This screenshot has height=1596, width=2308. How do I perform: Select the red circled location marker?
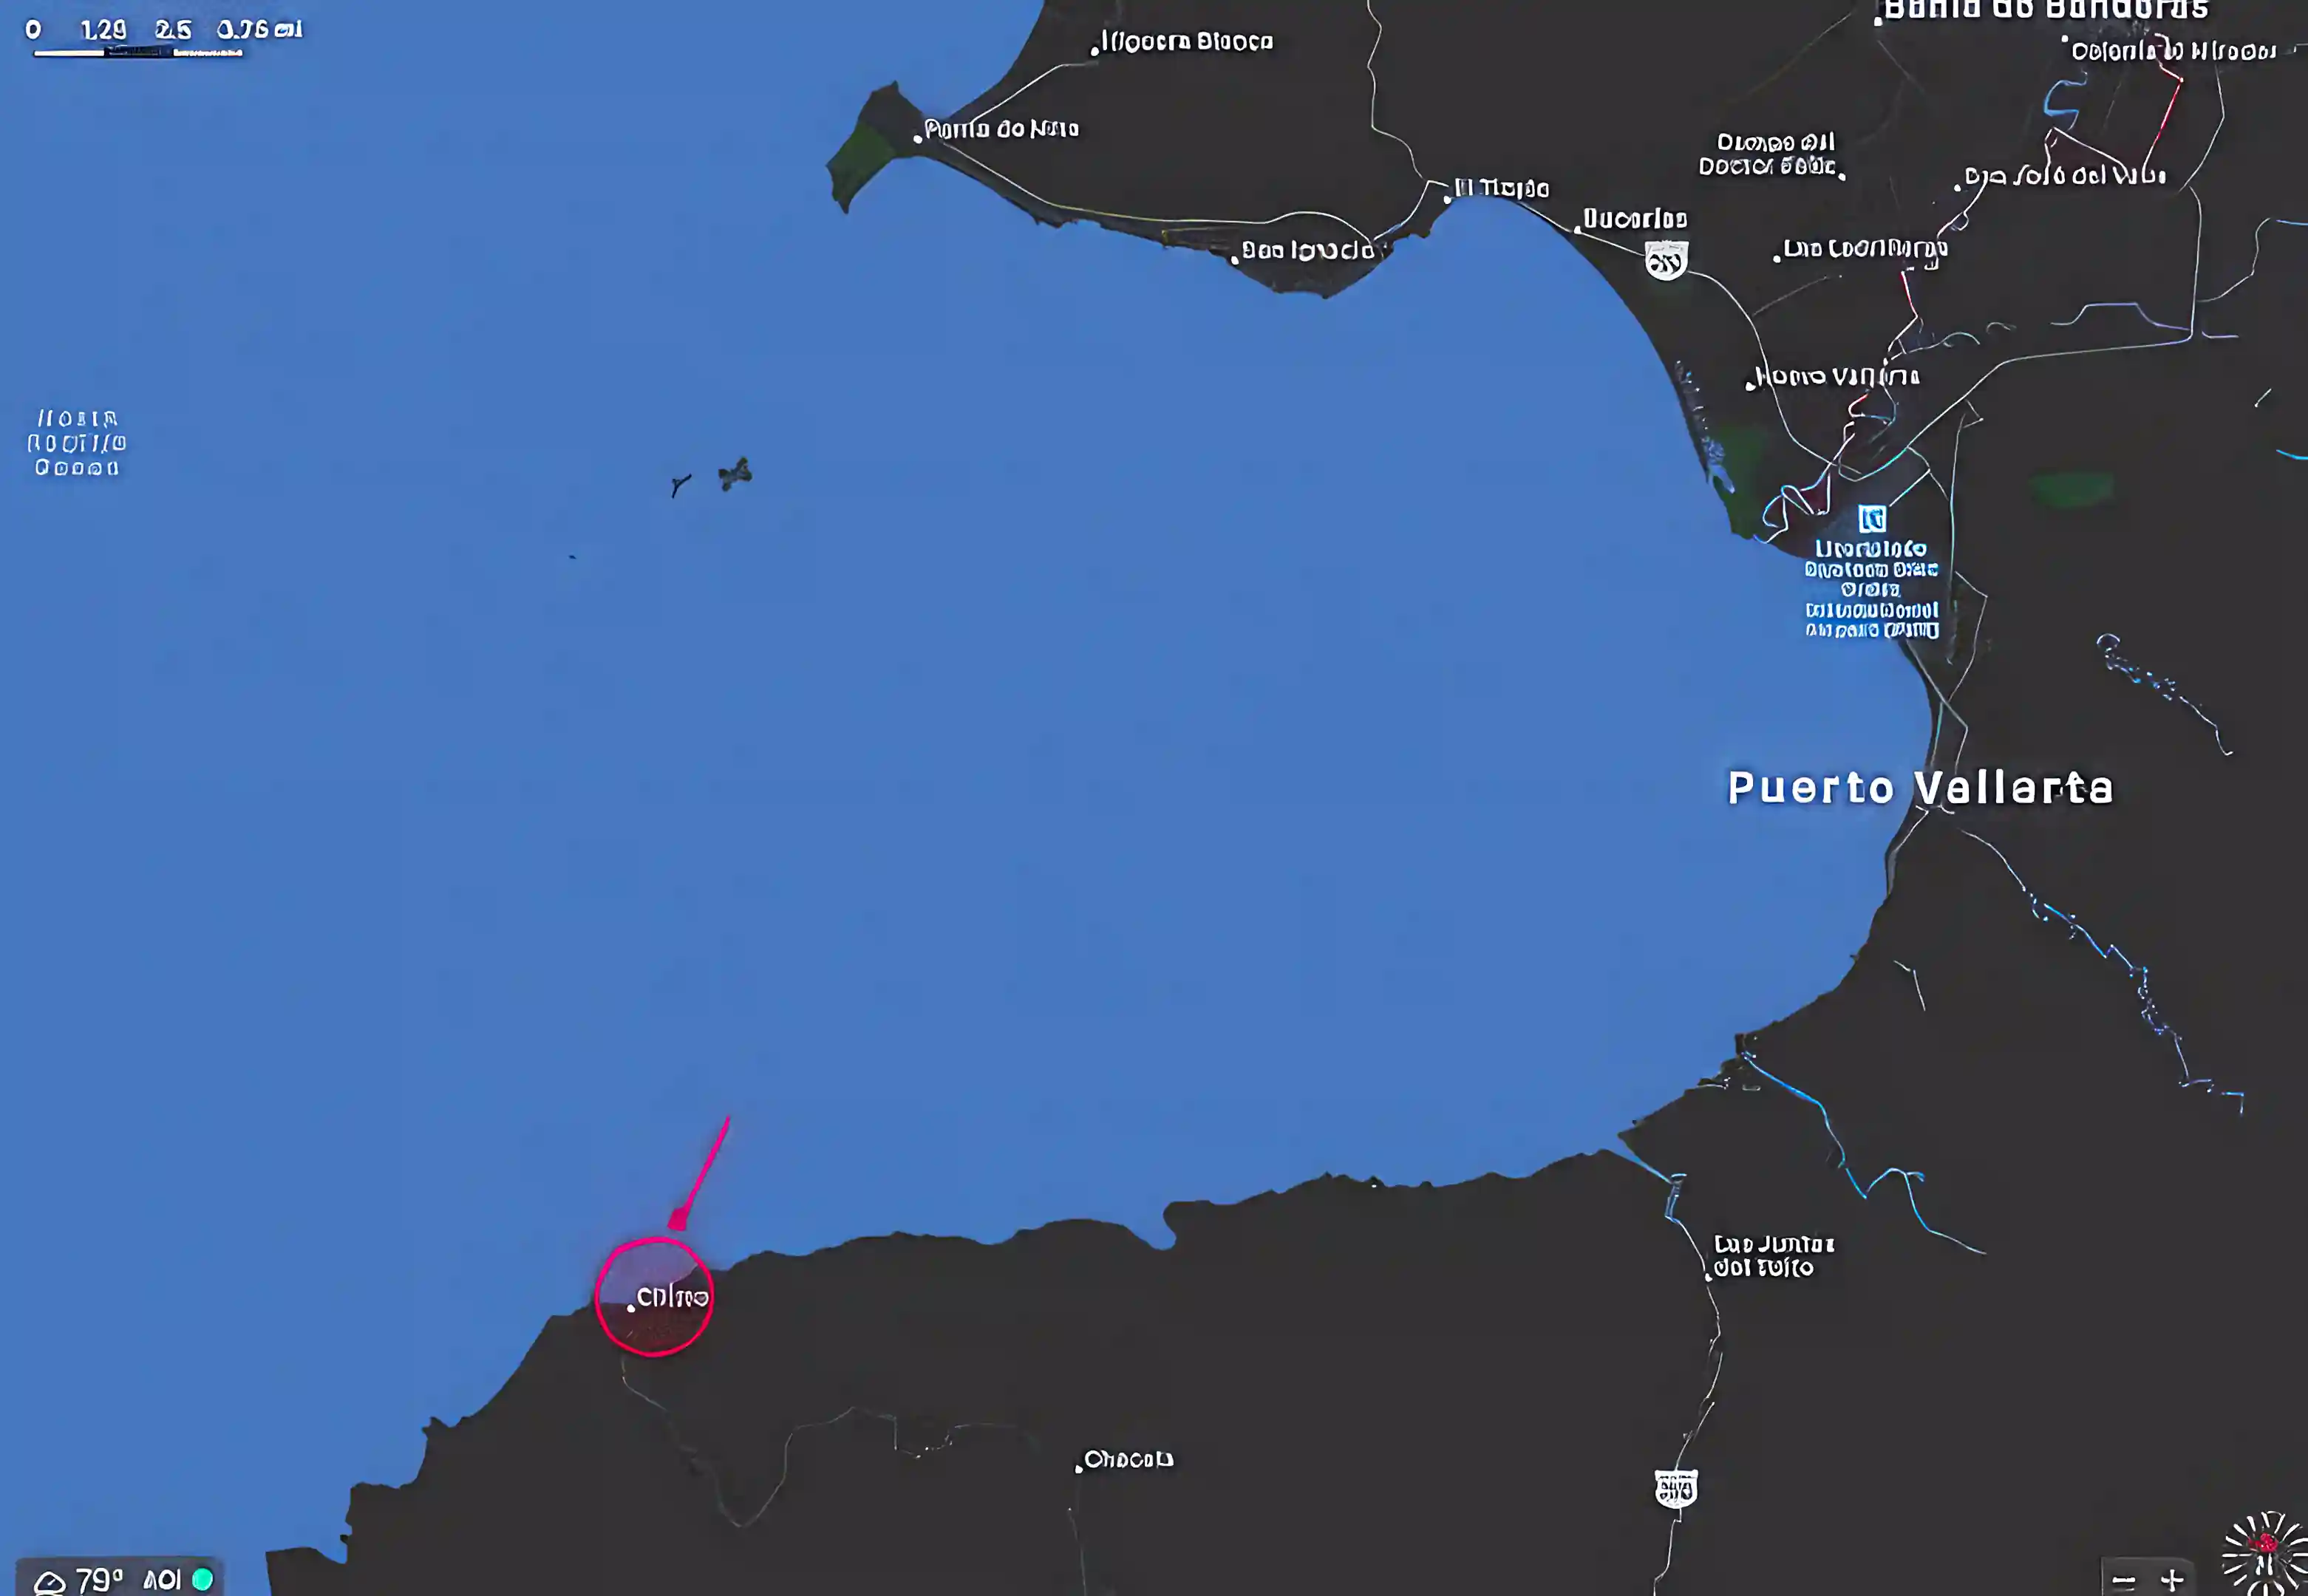pyautogui.click(x=654, y=1297)
